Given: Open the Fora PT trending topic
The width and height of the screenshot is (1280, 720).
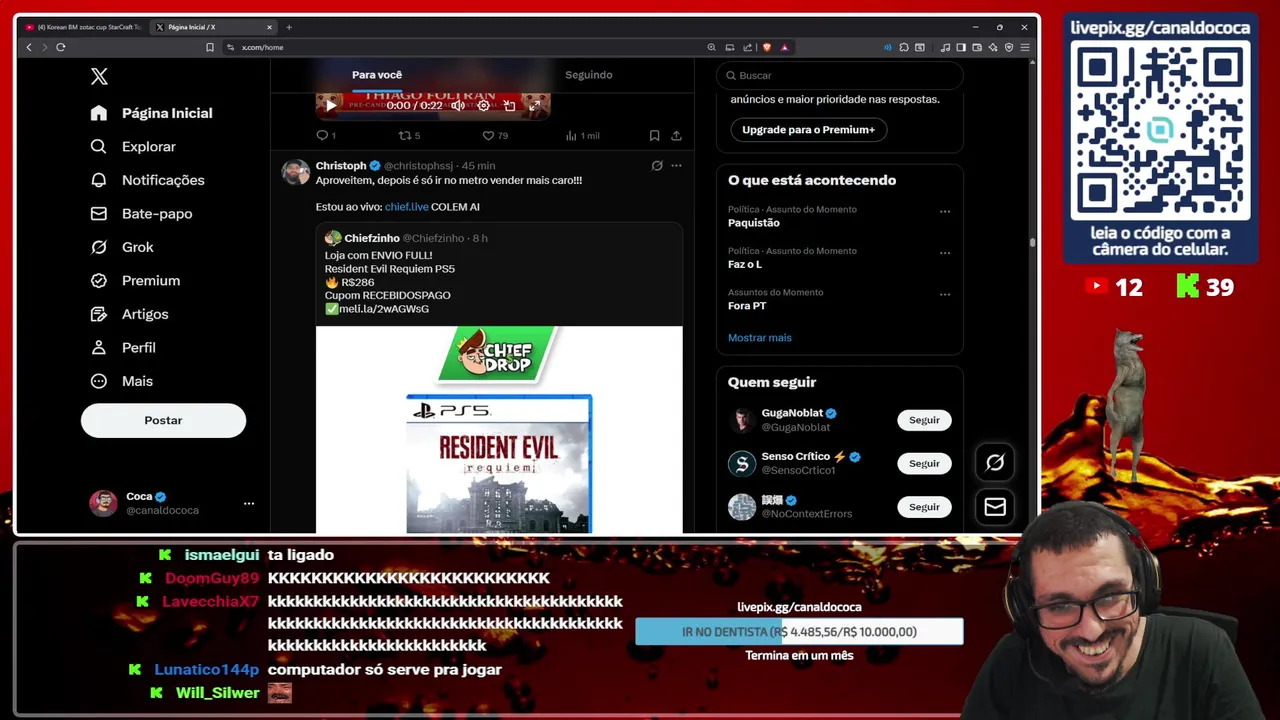Looking at the screenshot, I should click(747, 306).
